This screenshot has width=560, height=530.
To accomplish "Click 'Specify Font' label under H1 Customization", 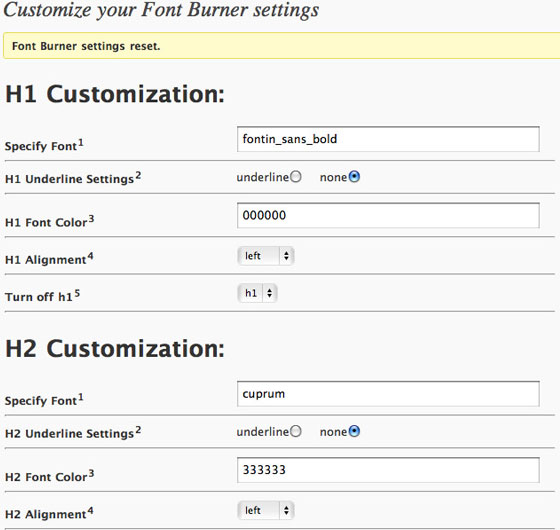I will [44, 145].
